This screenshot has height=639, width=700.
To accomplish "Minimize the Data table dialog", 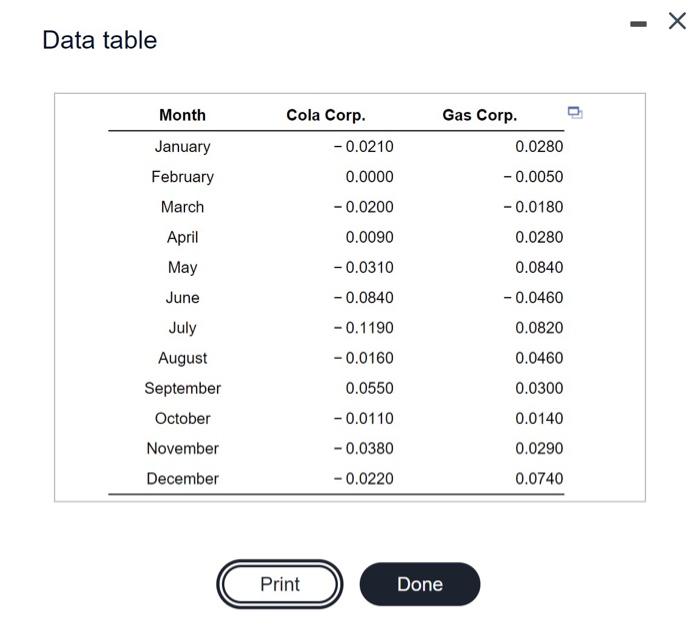I will point(638,24).
